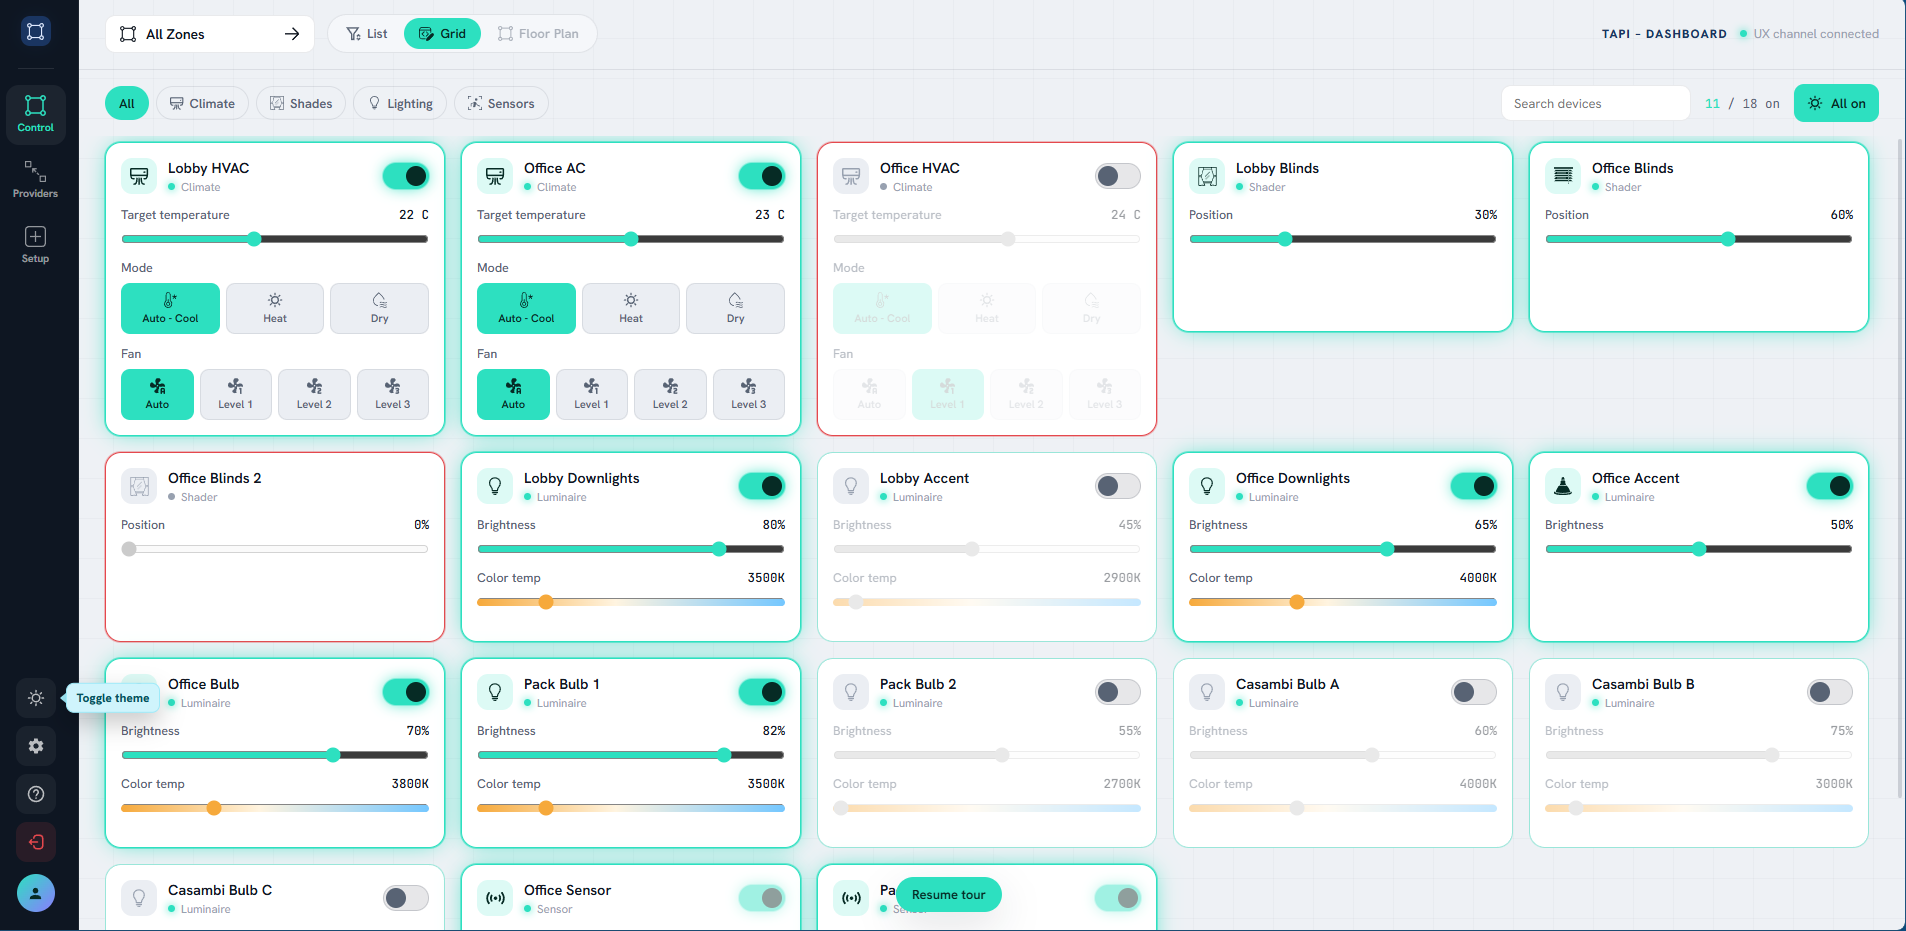Screen dimensions: 1906x931
Task: Switch to List view
Action: coord(367,34)
